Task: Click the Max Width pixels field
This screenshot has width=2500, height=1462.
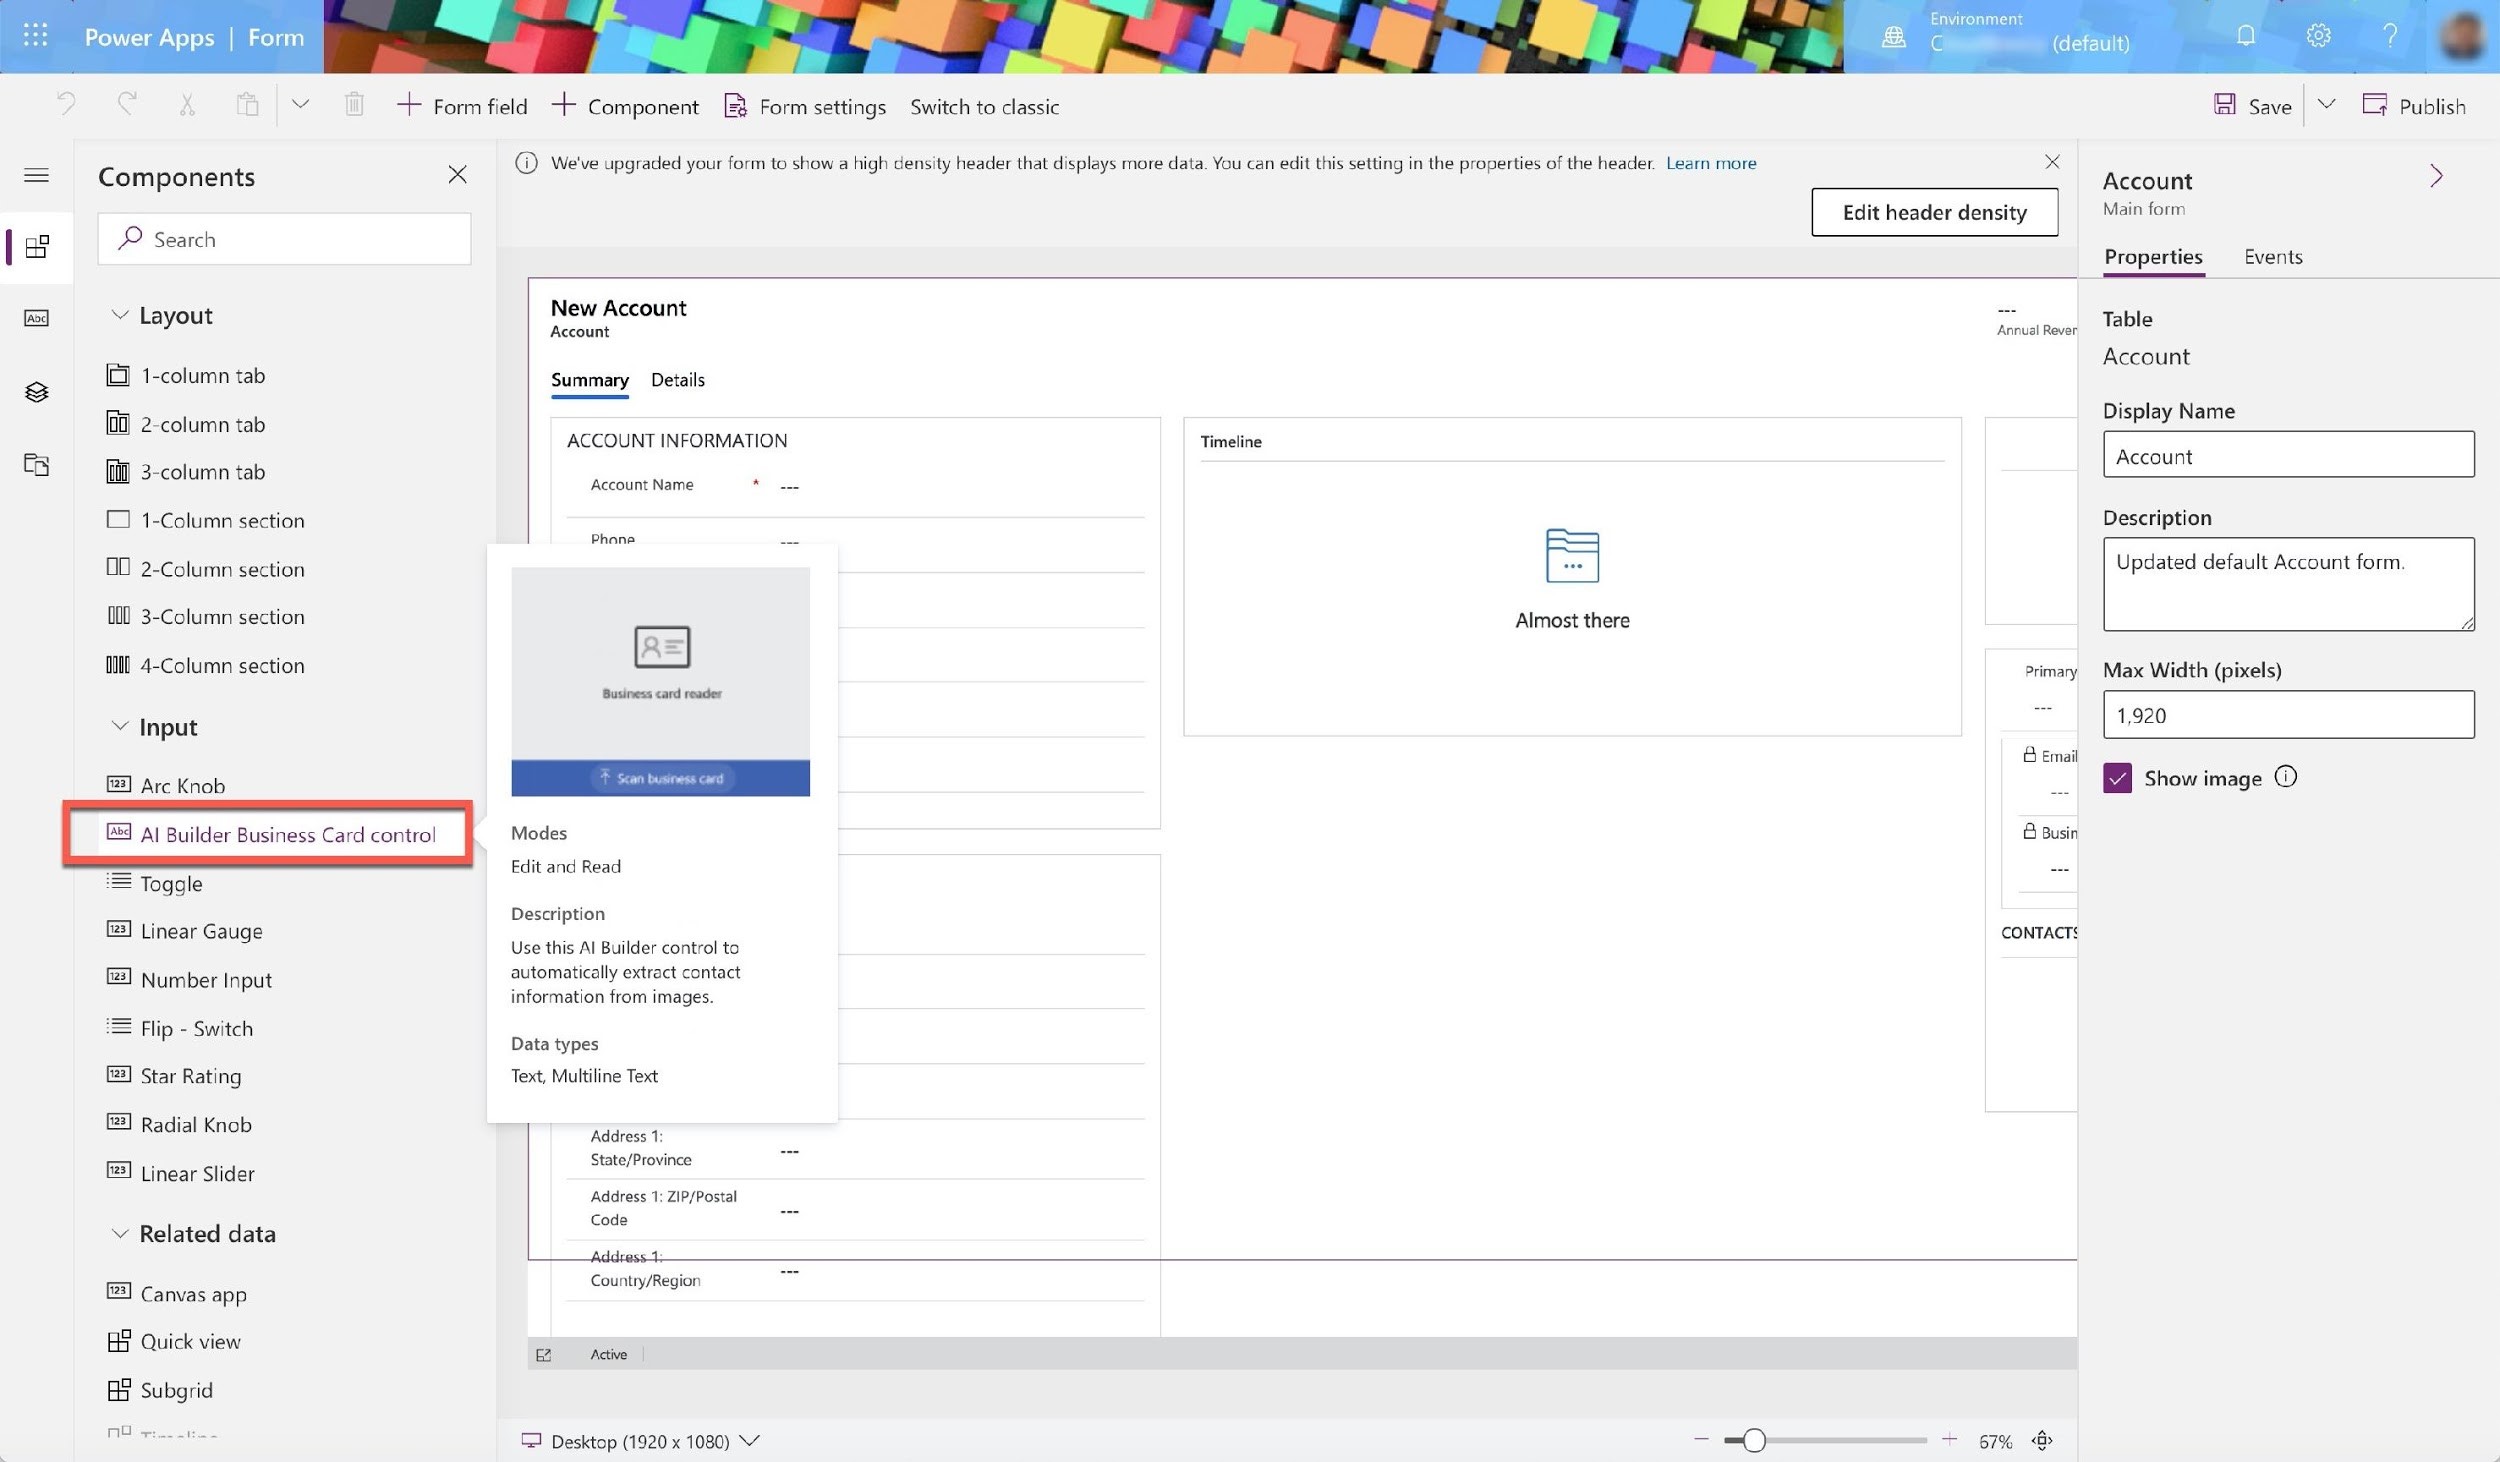Action: point(2288,715)
